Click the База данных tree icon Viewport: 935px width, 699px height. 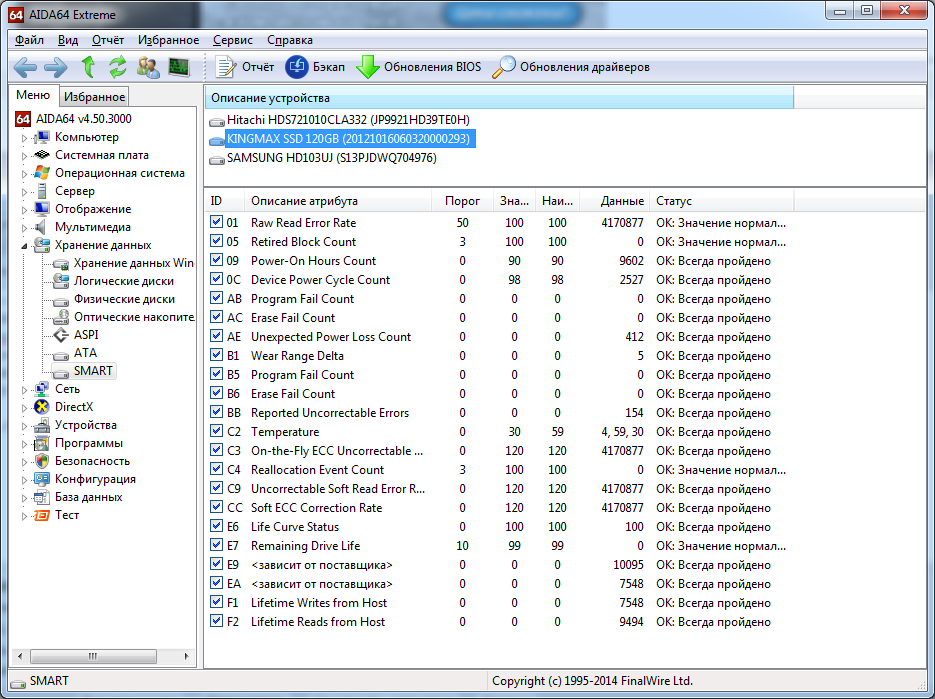click(42, 497)
